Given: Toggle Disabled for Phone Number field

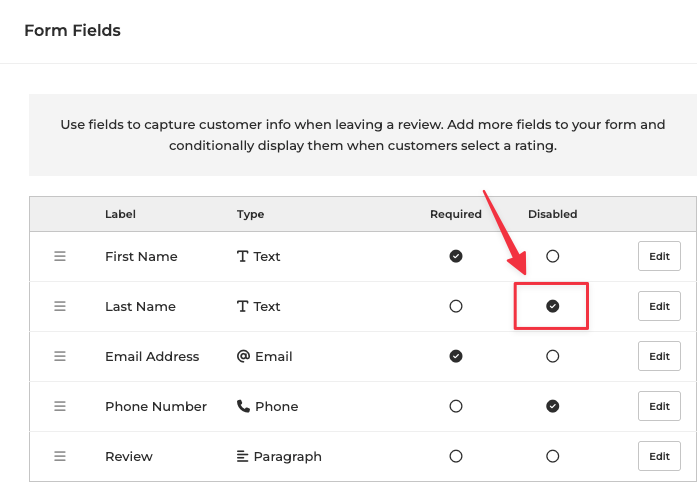Looking at the screenshot, I should [552, 406].
